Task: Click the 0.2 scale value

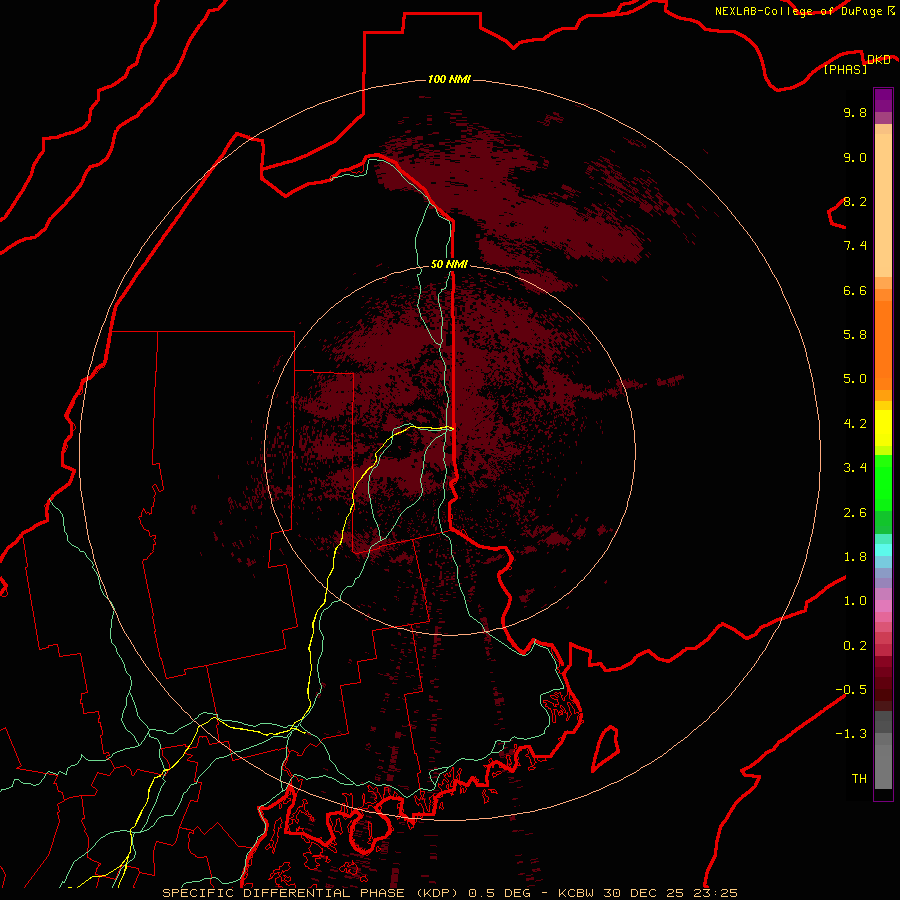Action: [x=855, y=646]
